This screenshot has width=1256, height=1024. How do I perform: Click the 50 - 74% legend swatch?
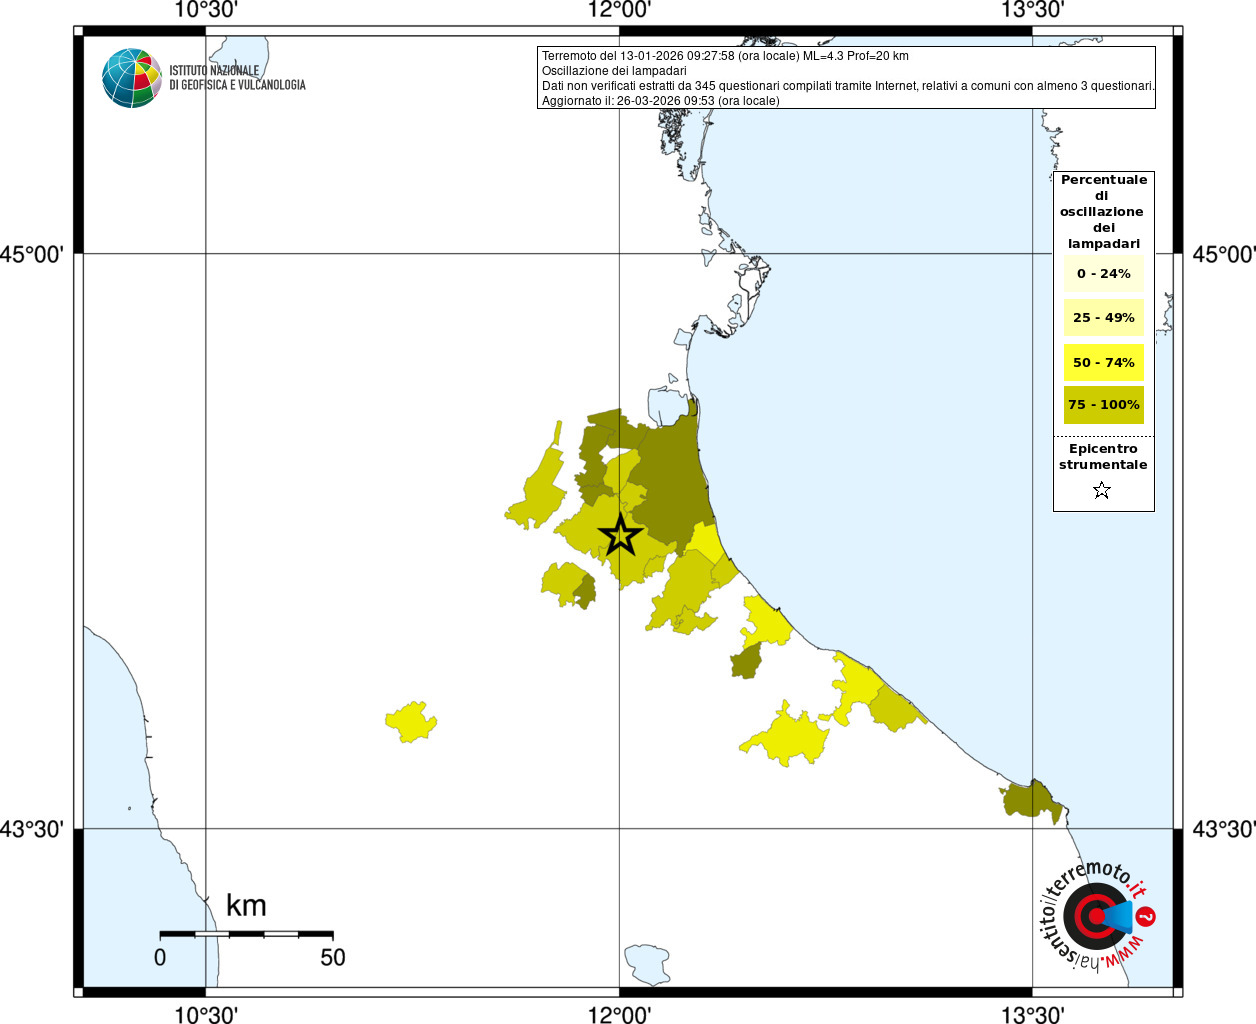(x=1103, y=362)
